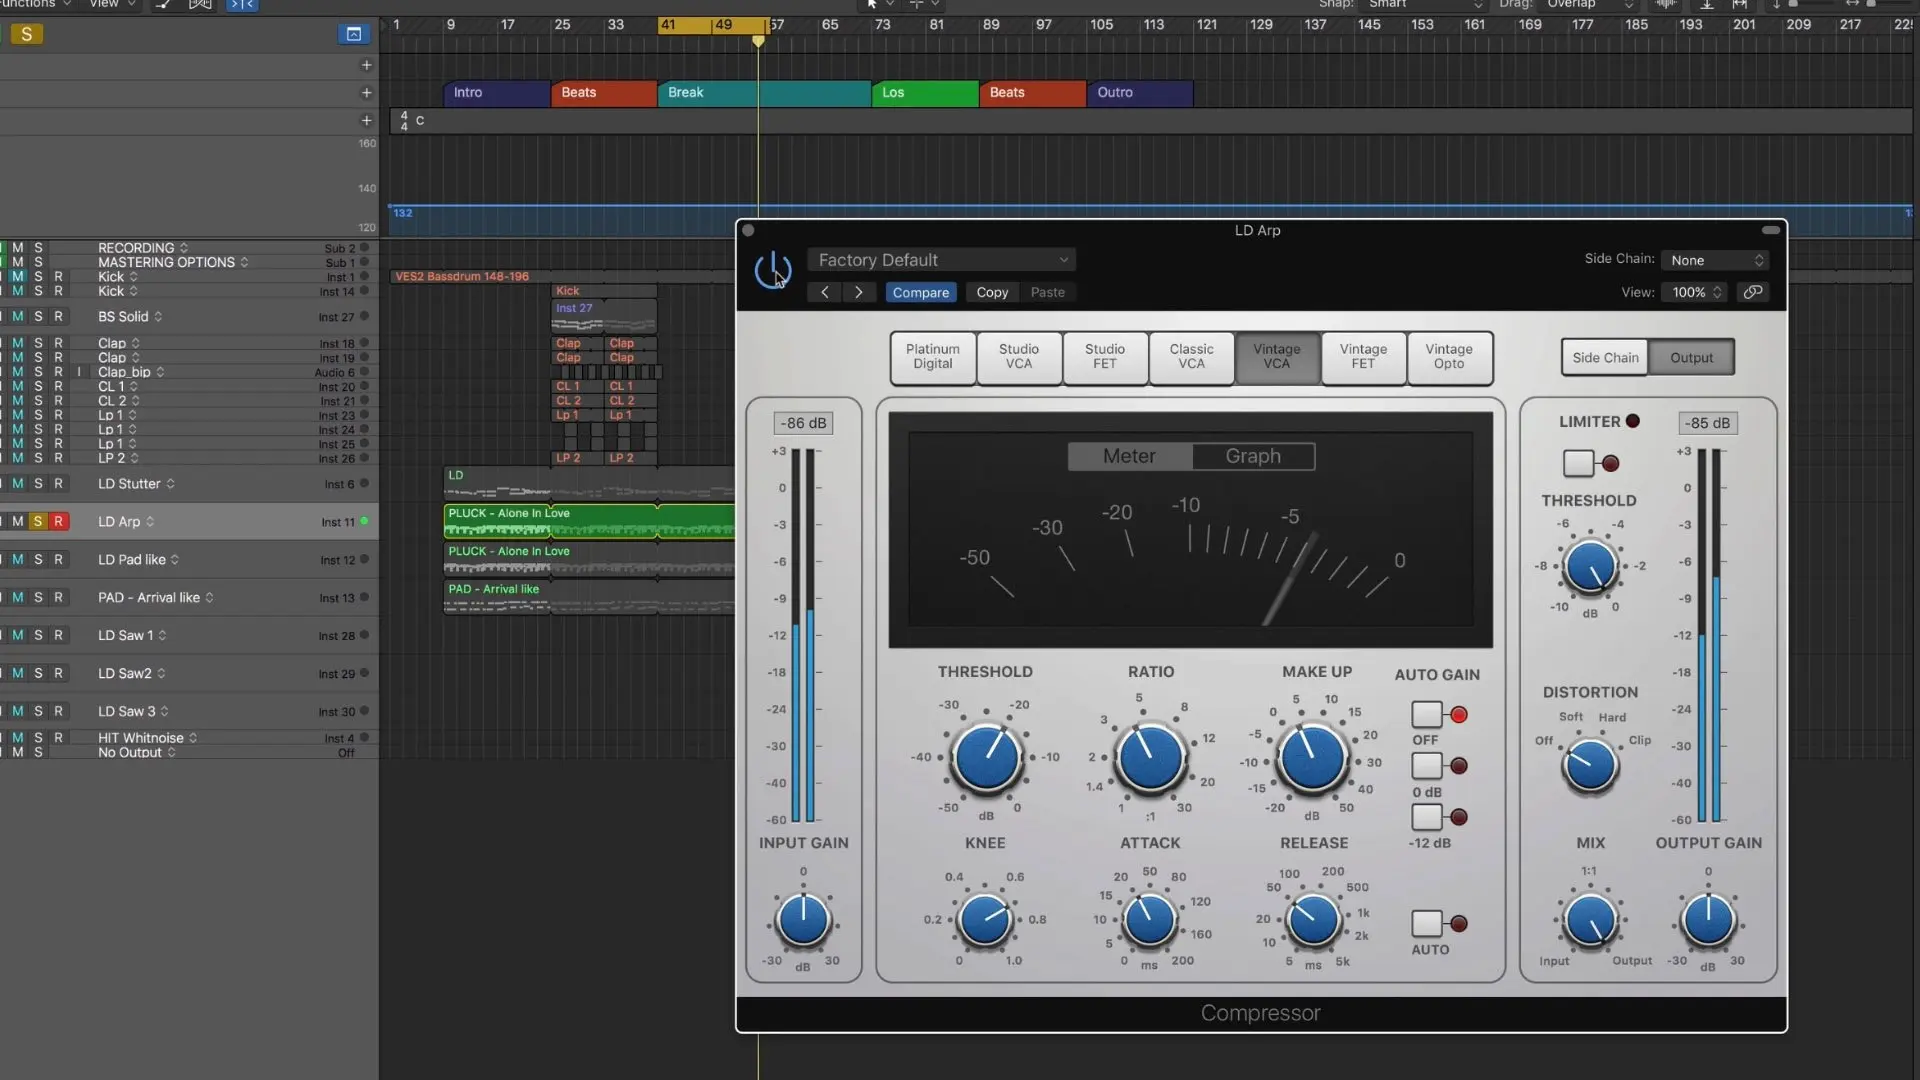Select the Vintage FET compressor model tab
The width and height of the screenshot is (1920, 1080).
[1363, 357]
